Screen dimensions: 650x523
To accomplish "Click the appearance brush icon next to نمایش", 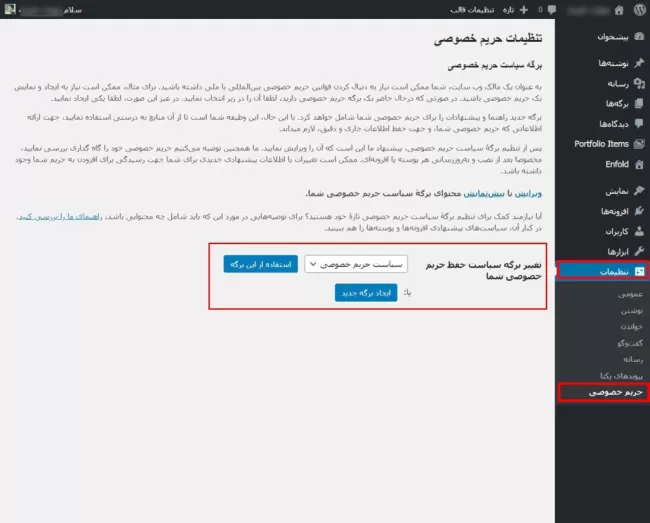I will [639, 191].
